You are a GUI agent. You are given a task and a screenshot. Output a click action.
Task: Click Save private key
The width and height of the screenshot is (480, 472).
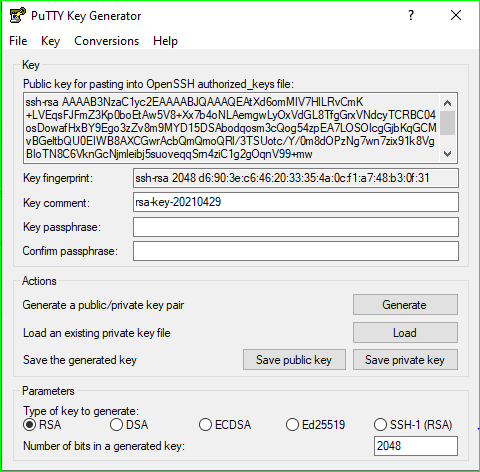tap(405, 360)
